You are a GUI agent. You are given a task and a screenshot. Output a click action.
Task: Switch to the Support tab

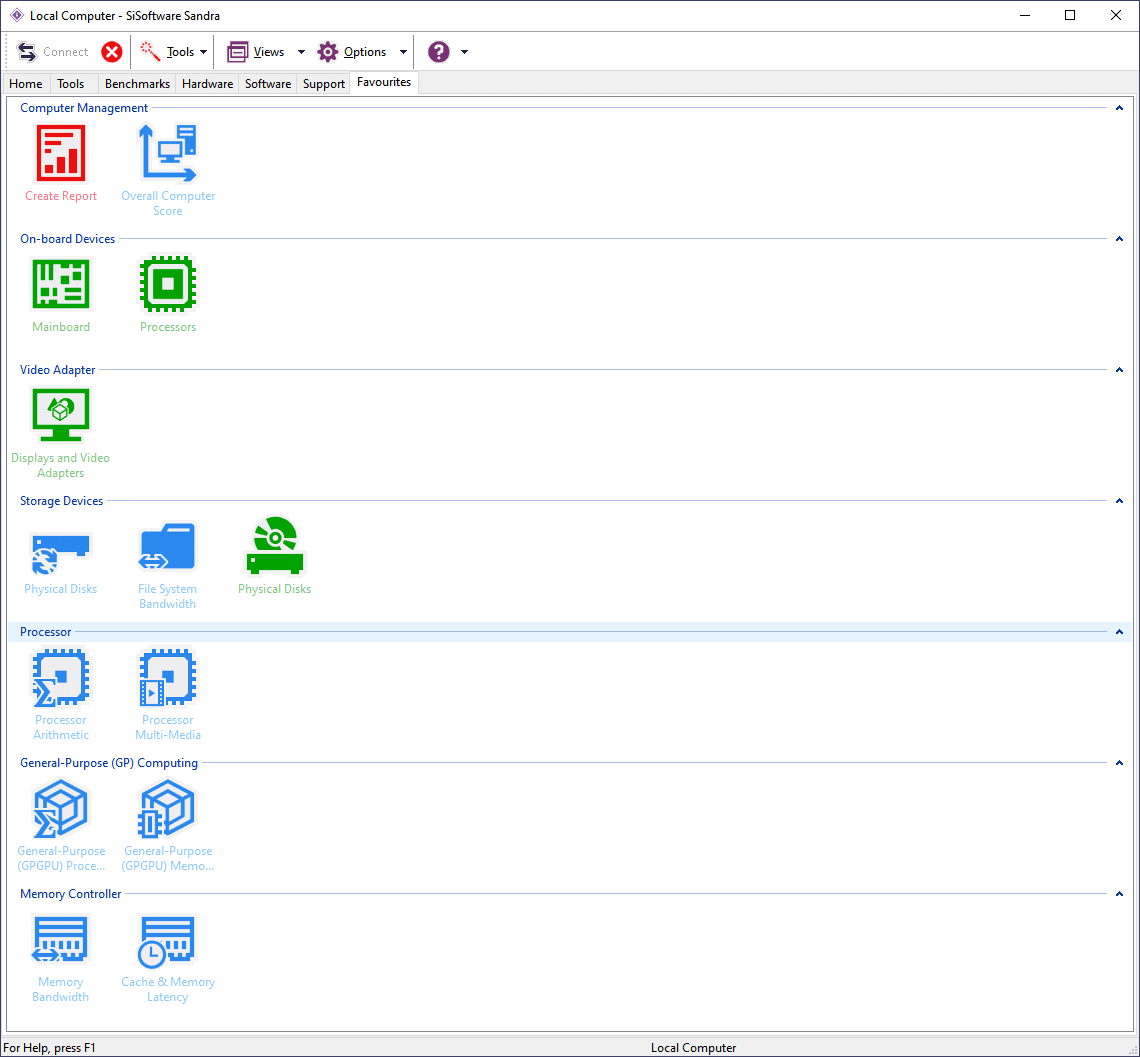324,84
